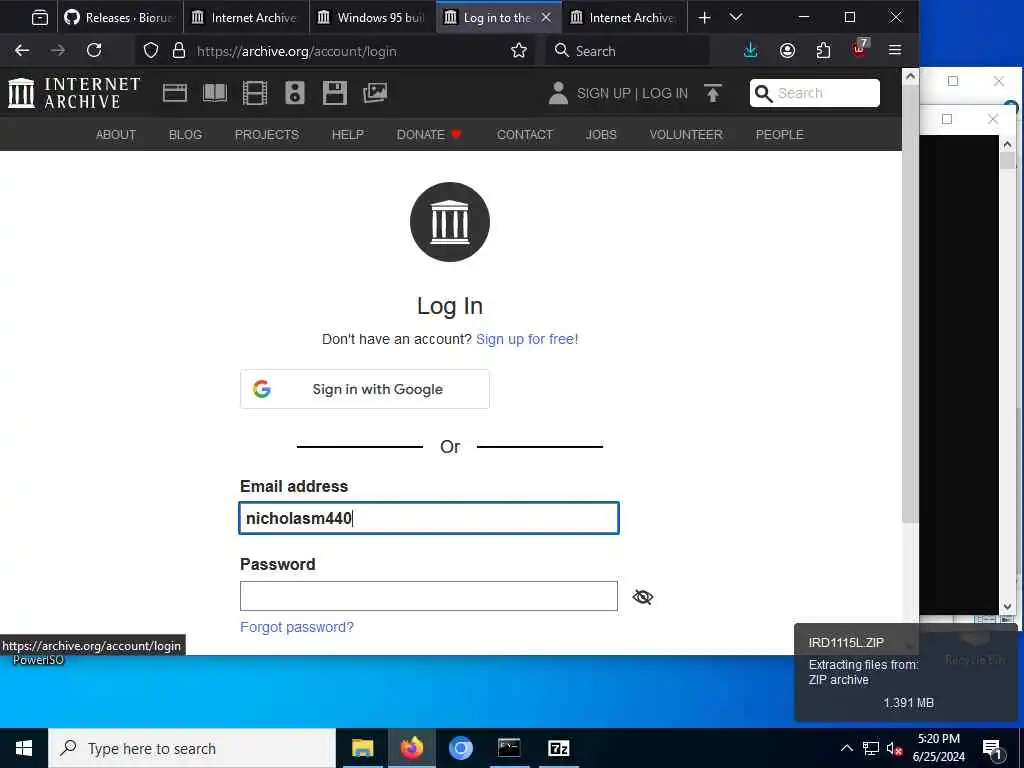Switch to the Windows 95 build tab
Screen dimensions: 1024x768
pyautogui.click(x=372, y=18)
